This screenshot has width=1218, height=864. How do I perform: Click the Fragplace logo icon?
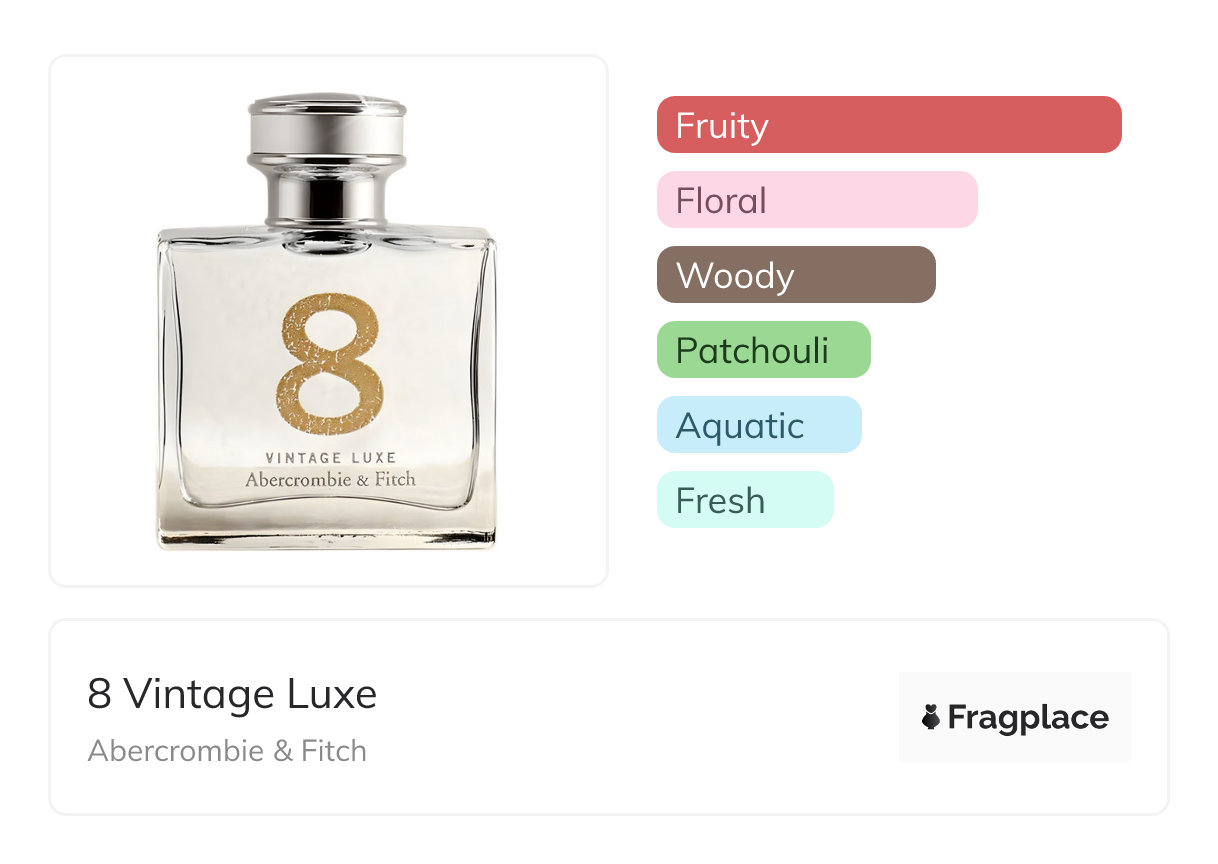(931, 717)
